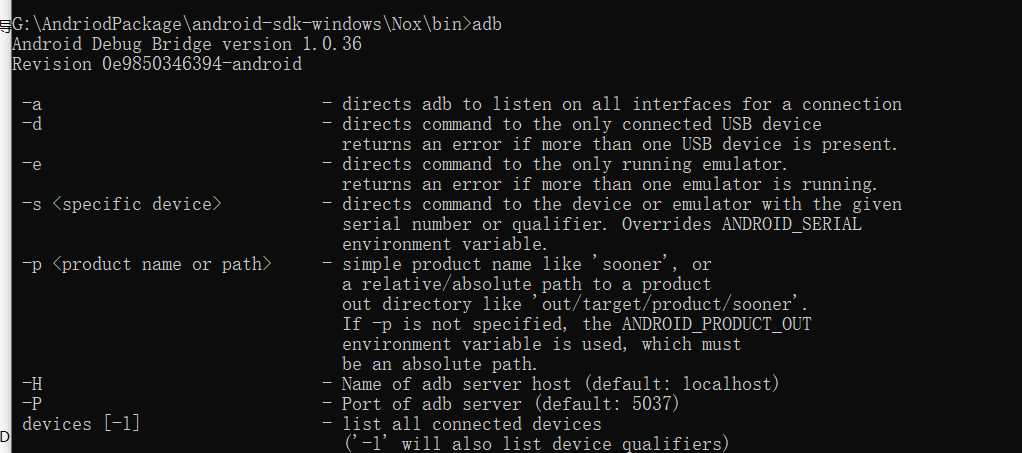Image resolution: width=1022 pixels, height=453 pixels.
Task: Click the -d option flag
Action: [x=32, y=124]
